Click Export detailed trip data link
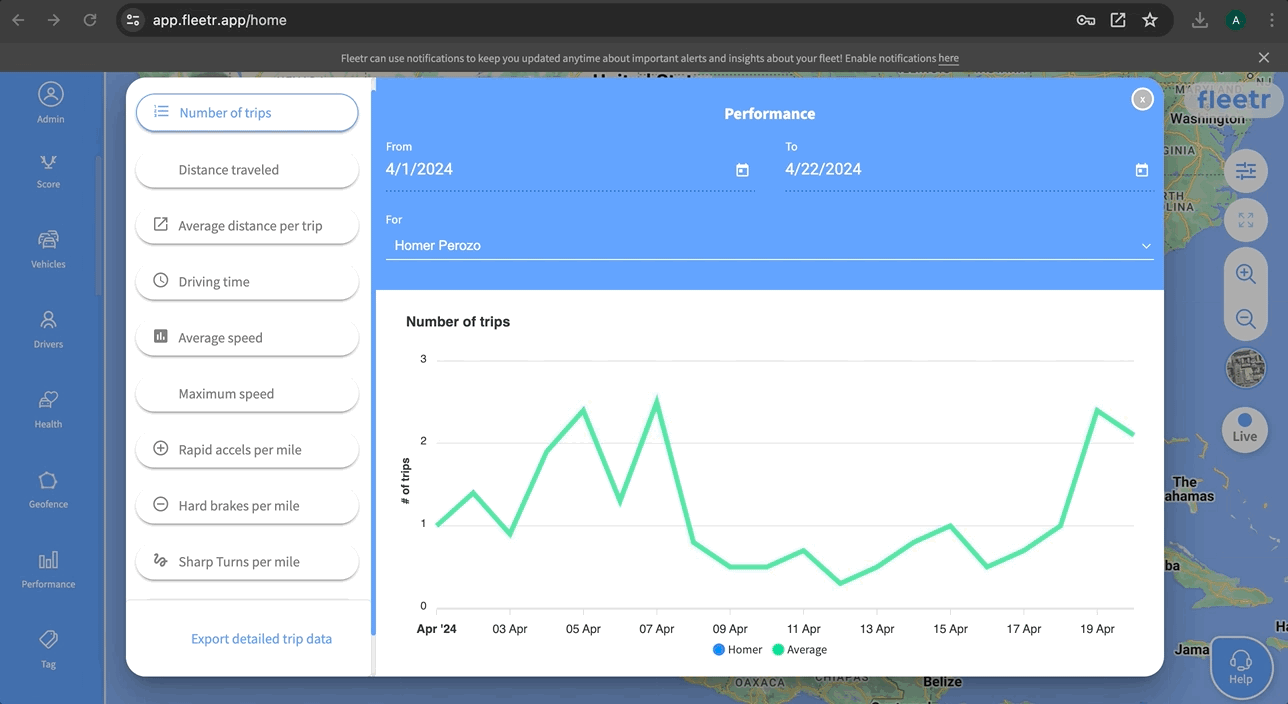Image resolution: width=1288 pixels, height=704 pixels. pyautogui.click(x=261, y=639)
